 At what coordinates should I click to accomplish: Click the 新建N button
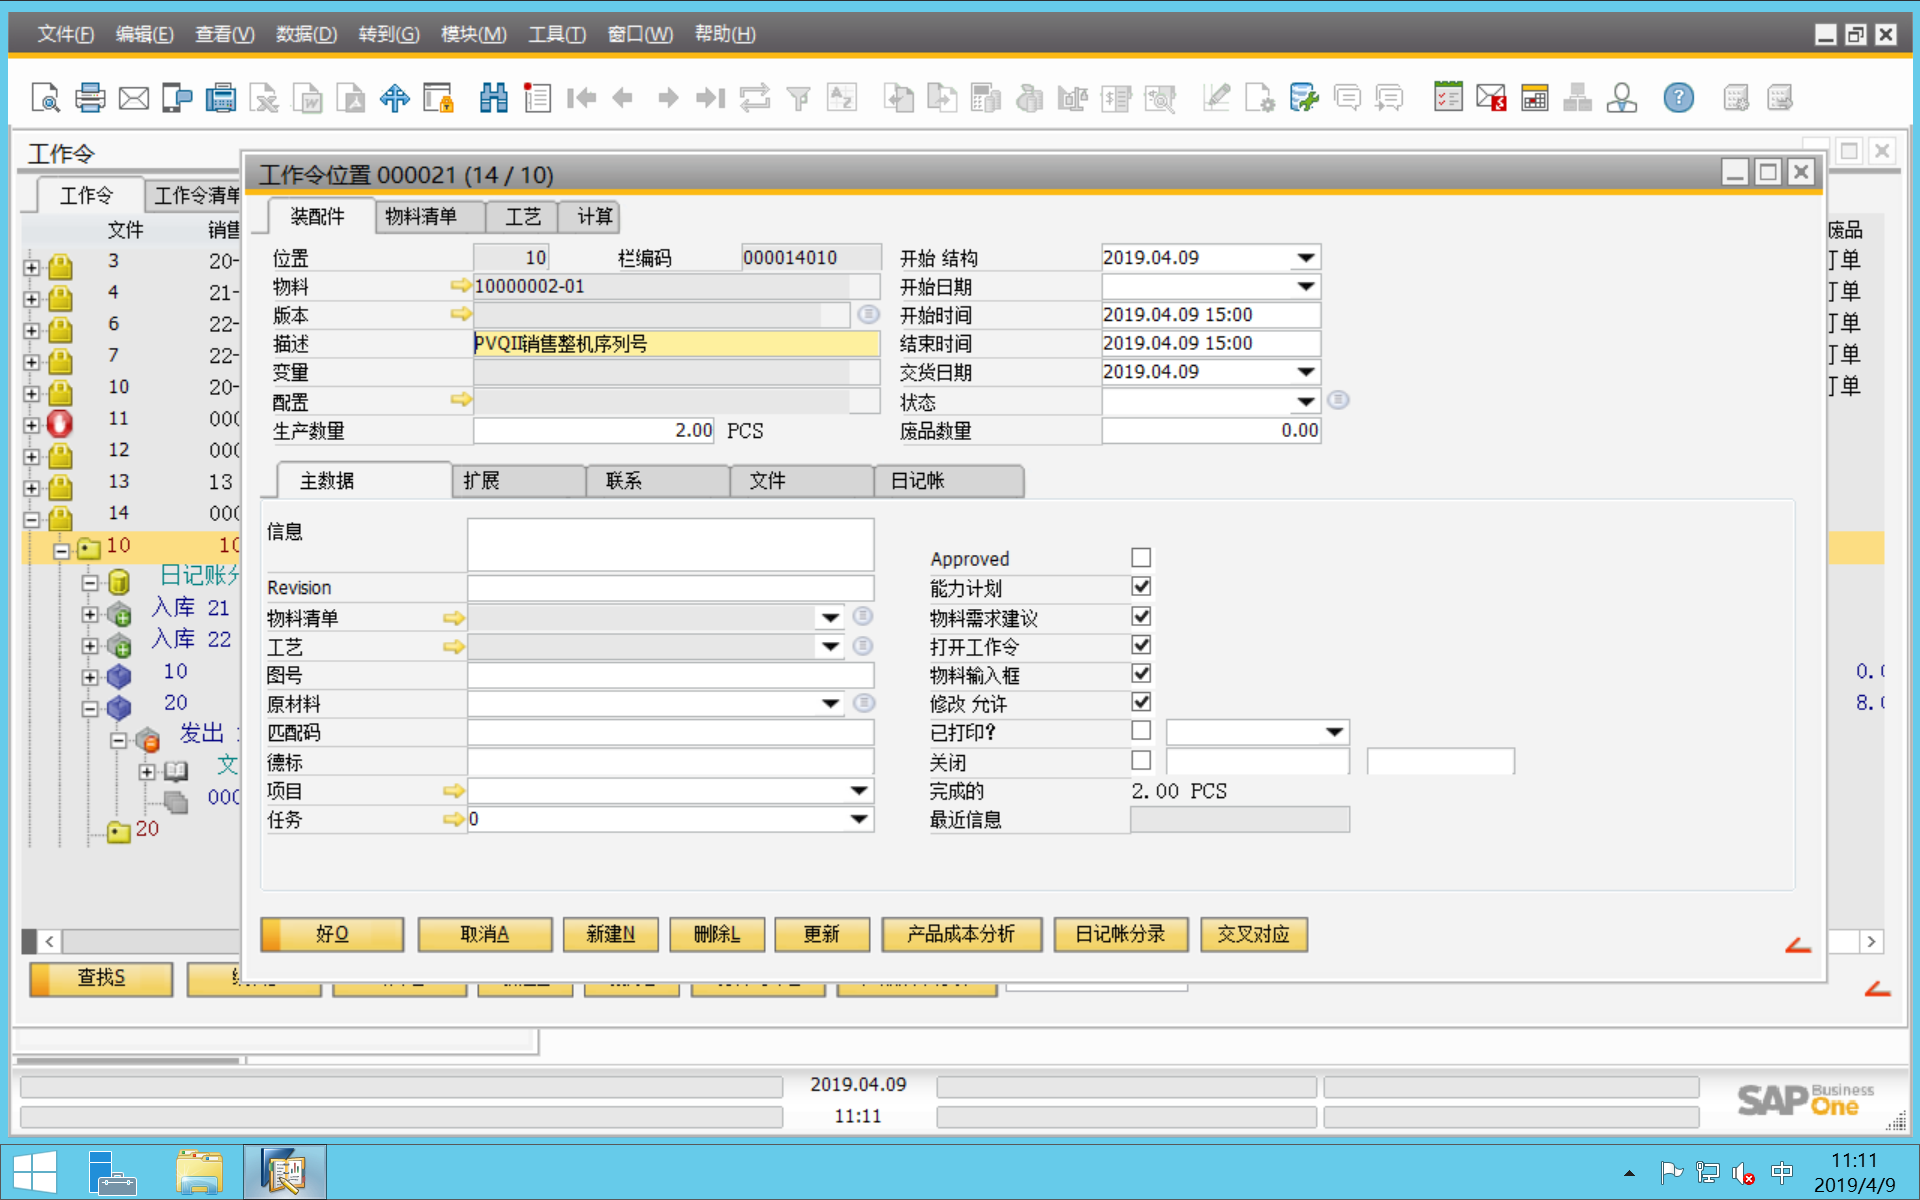[610, 934]
